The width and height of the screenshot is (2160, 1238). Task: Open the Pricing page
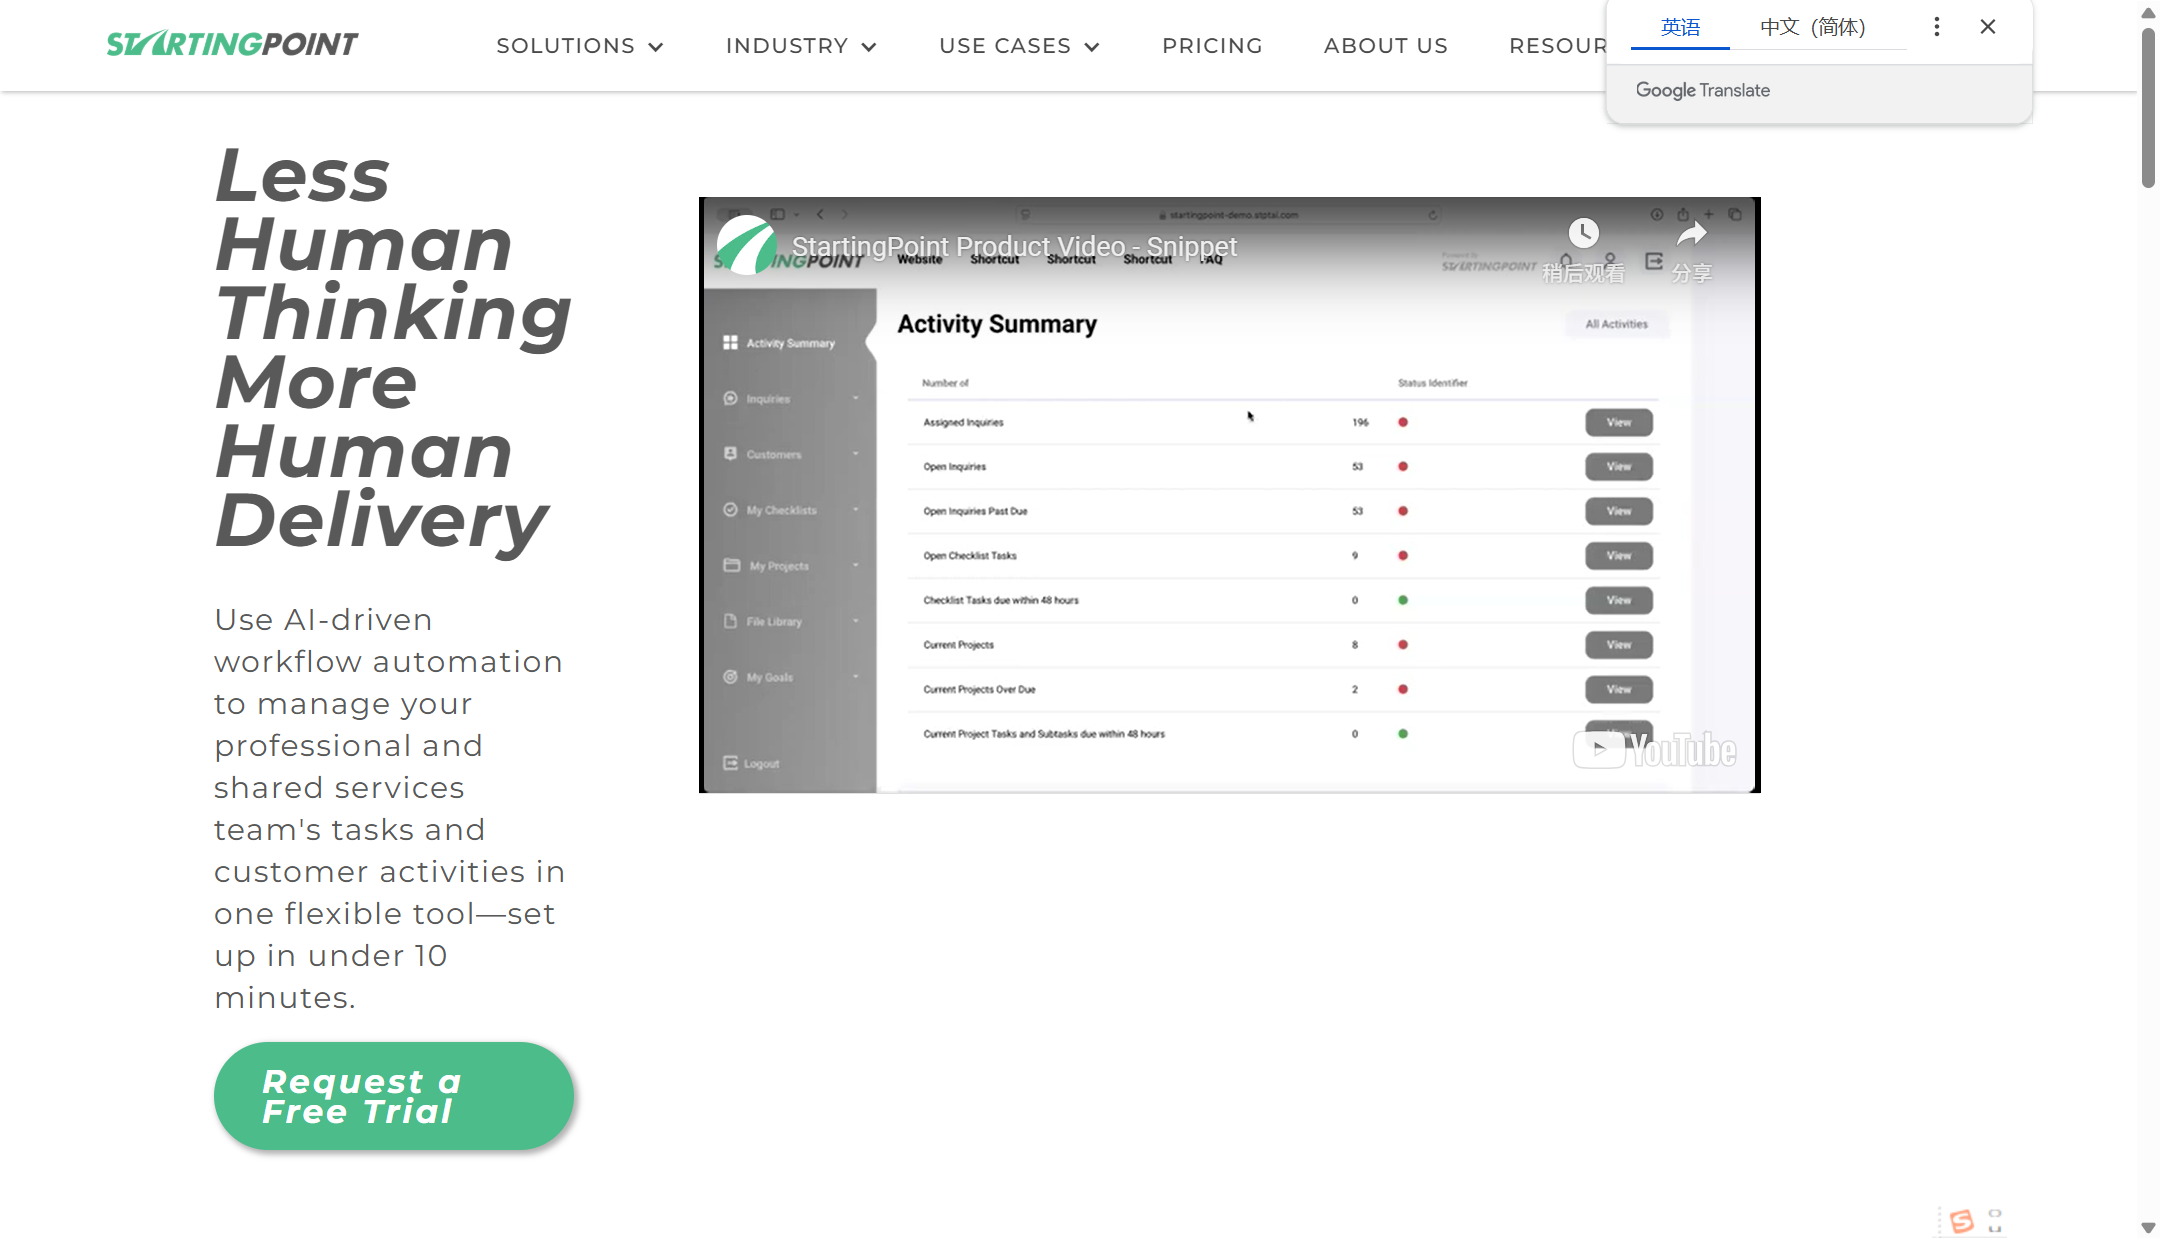point(1212,46)
